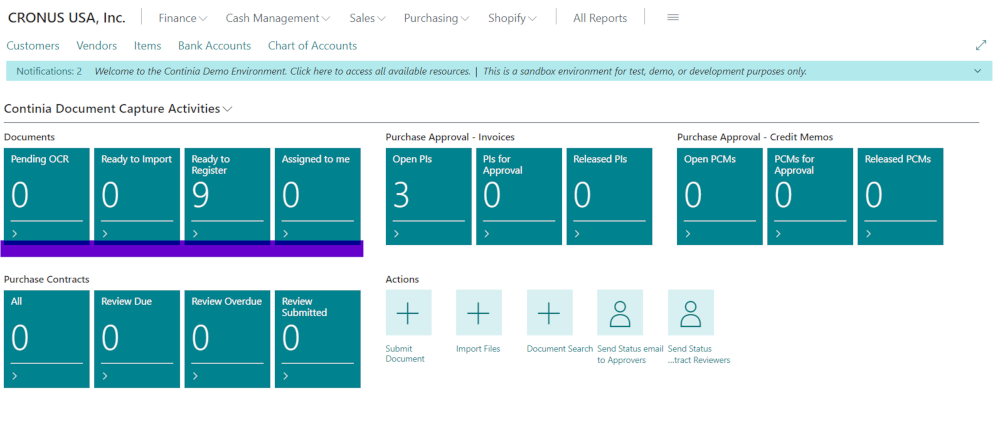The width and height of the screenshot is (1000, 425).
Task: Click the expand page icon at top right
Action: (980, 46)
